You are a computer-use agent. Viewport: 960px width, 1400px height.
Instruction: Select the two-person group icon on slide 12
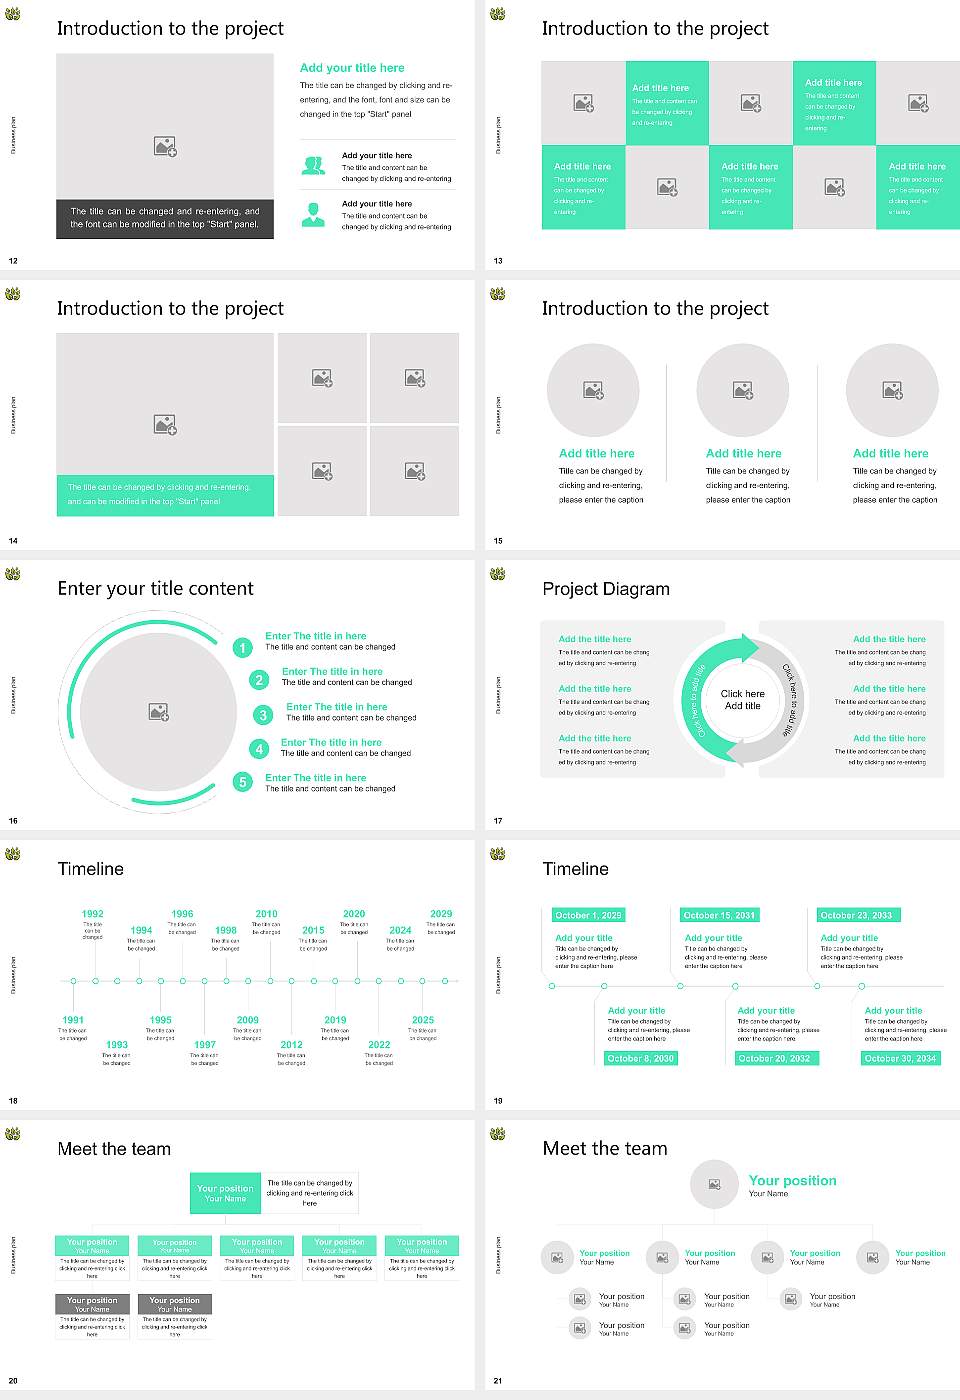click(313, 166)
